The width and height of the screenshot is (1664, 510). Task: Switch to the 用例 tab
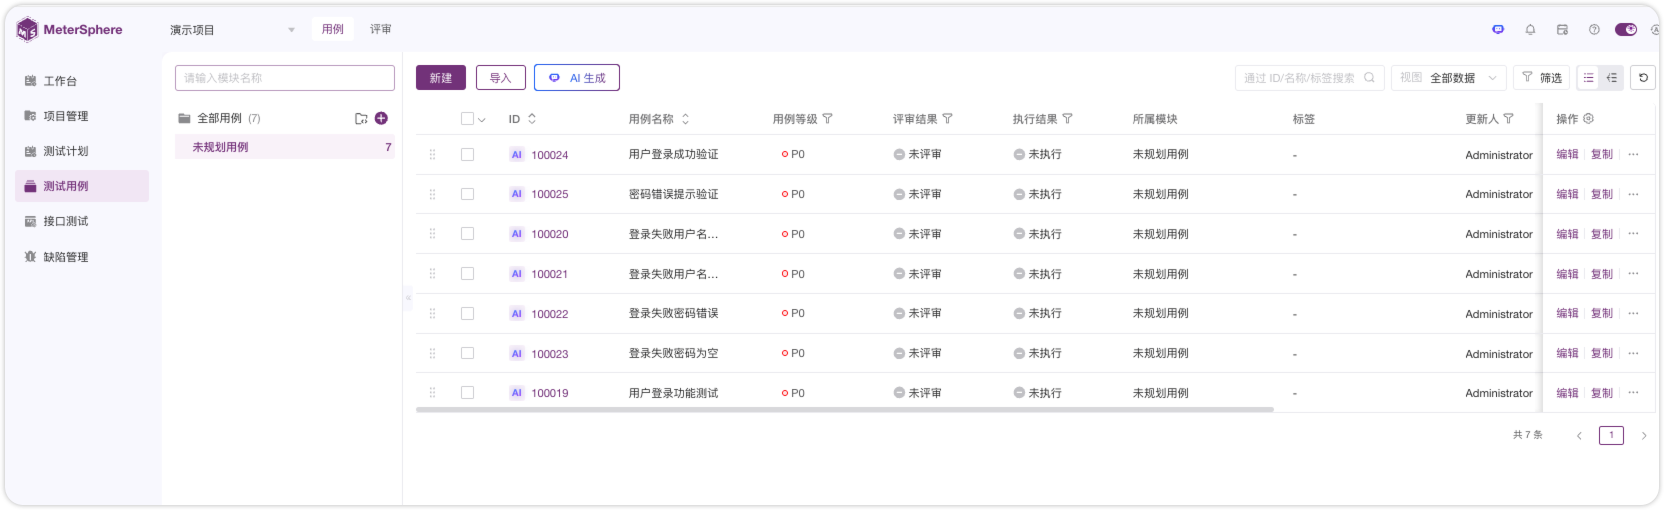coord(333,30)
